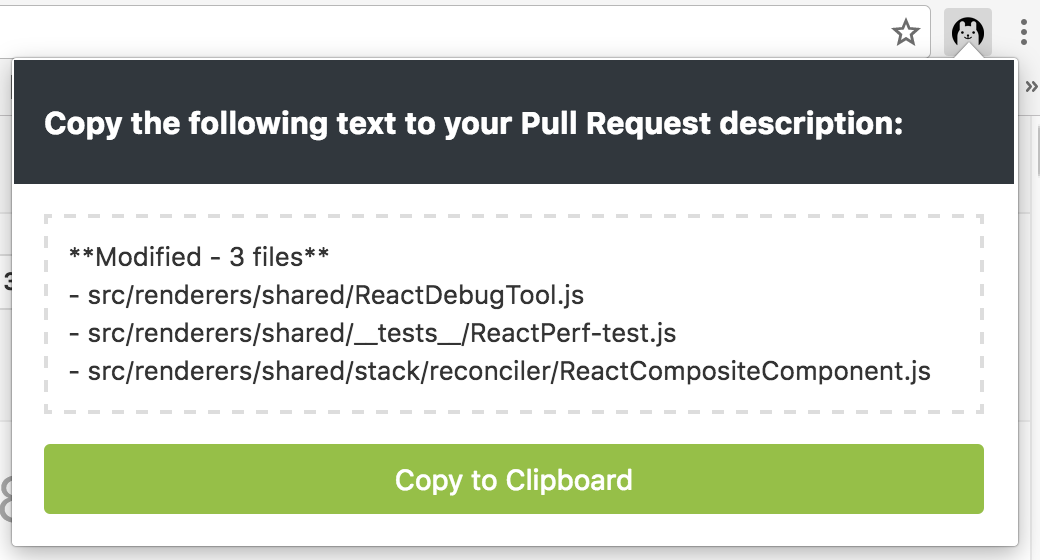The image size is (1040, 560).
Task: Toggle the bunny extension icon
Action: tap(968, 33)
